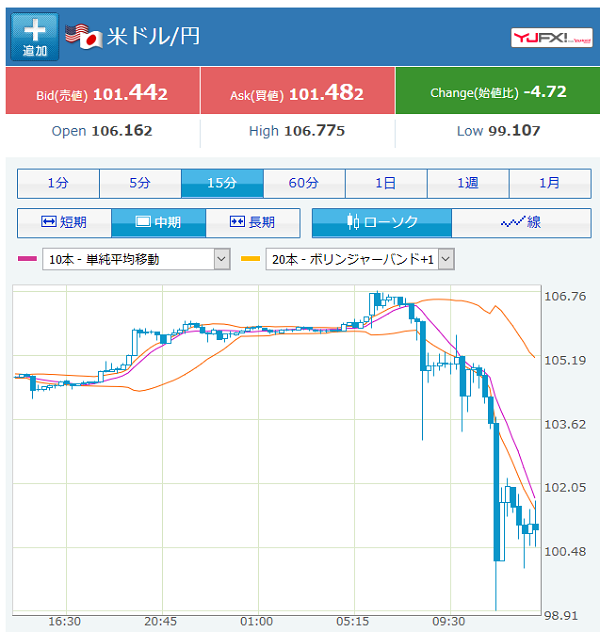Select 中期 medium-term range option

[x=158, y=222]
